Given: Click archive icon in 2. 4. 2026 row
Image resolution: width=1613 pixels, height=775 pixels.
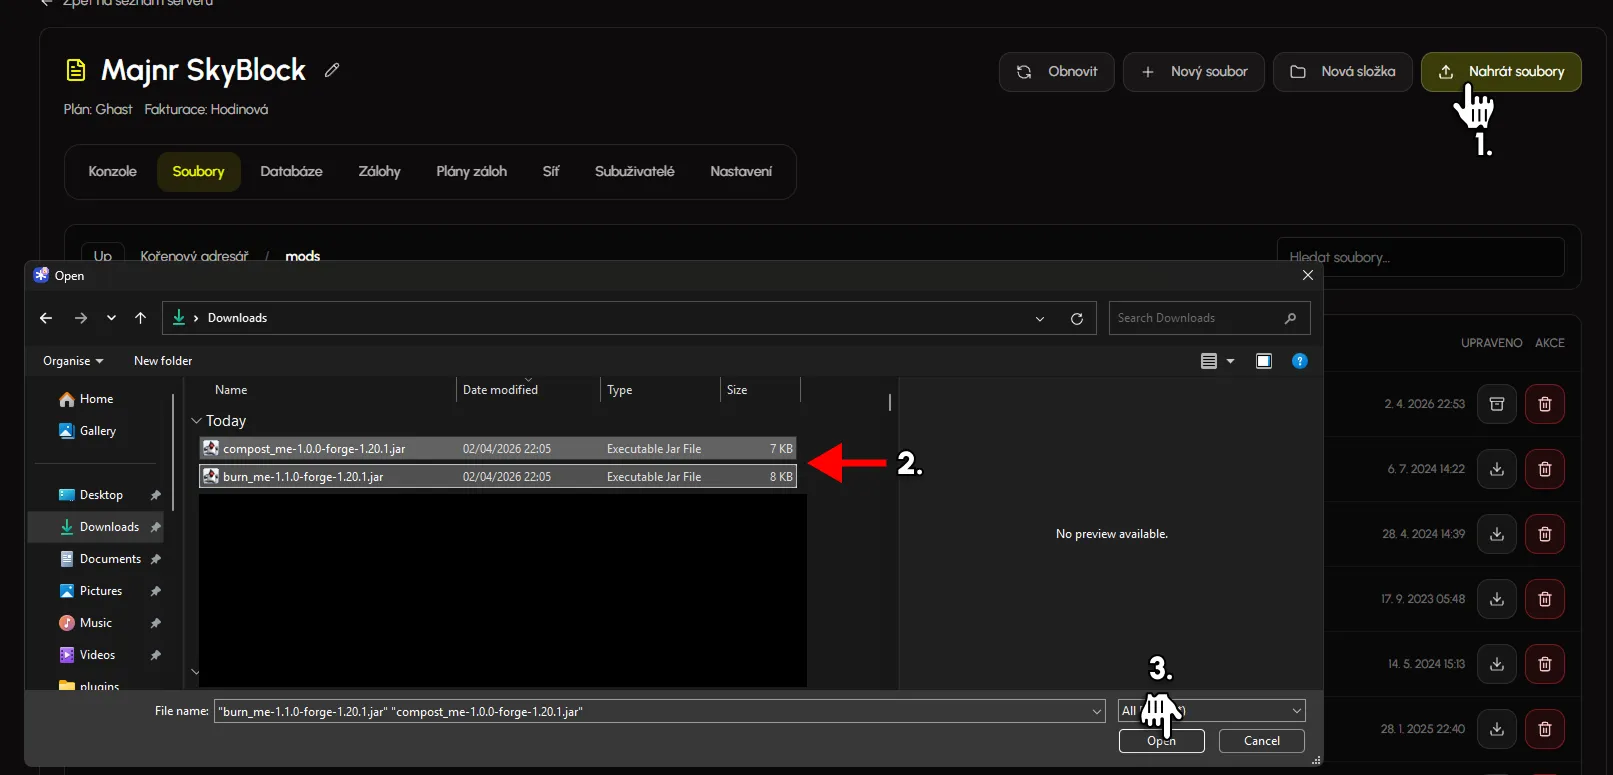Looking at the screenshot, I should [x=1497, y=404].
